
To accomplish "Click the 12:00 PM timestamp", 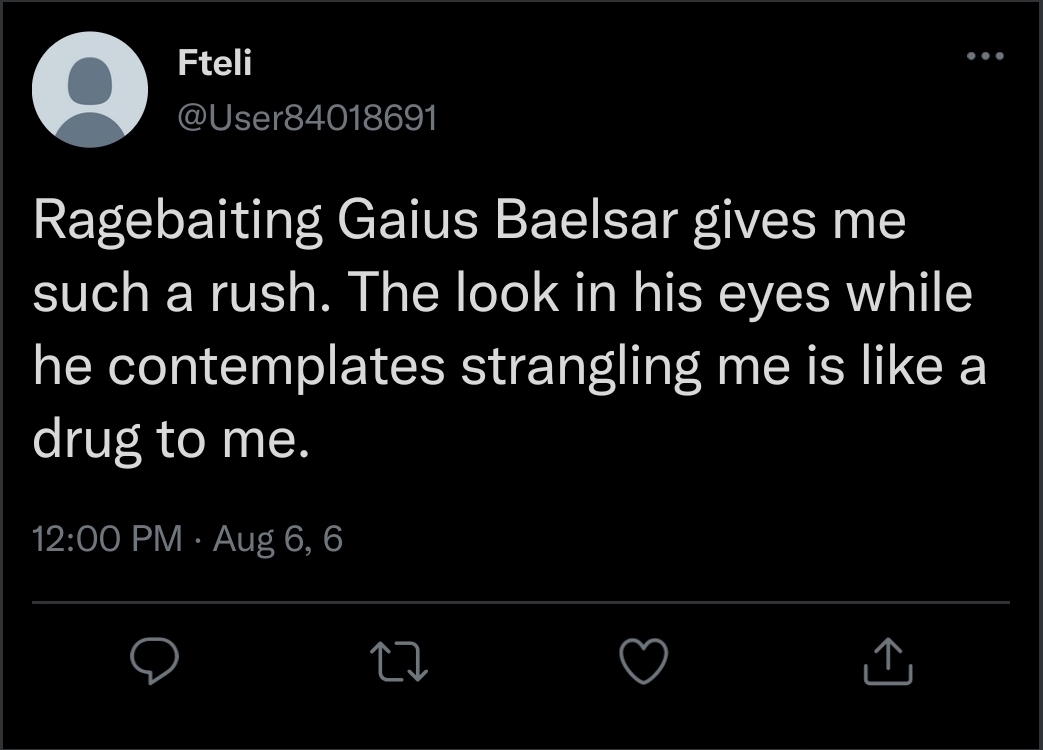I will click(107, 539).
